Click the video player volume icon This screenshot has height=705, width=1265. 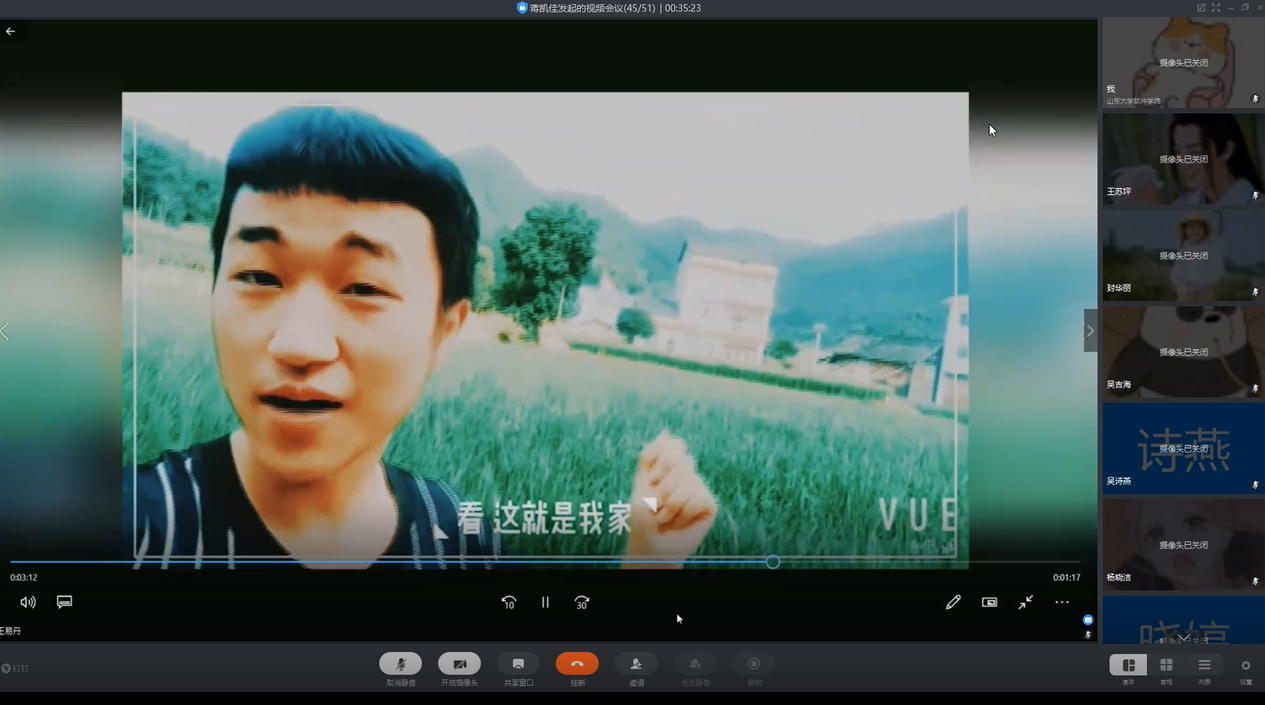pos(28,602)
